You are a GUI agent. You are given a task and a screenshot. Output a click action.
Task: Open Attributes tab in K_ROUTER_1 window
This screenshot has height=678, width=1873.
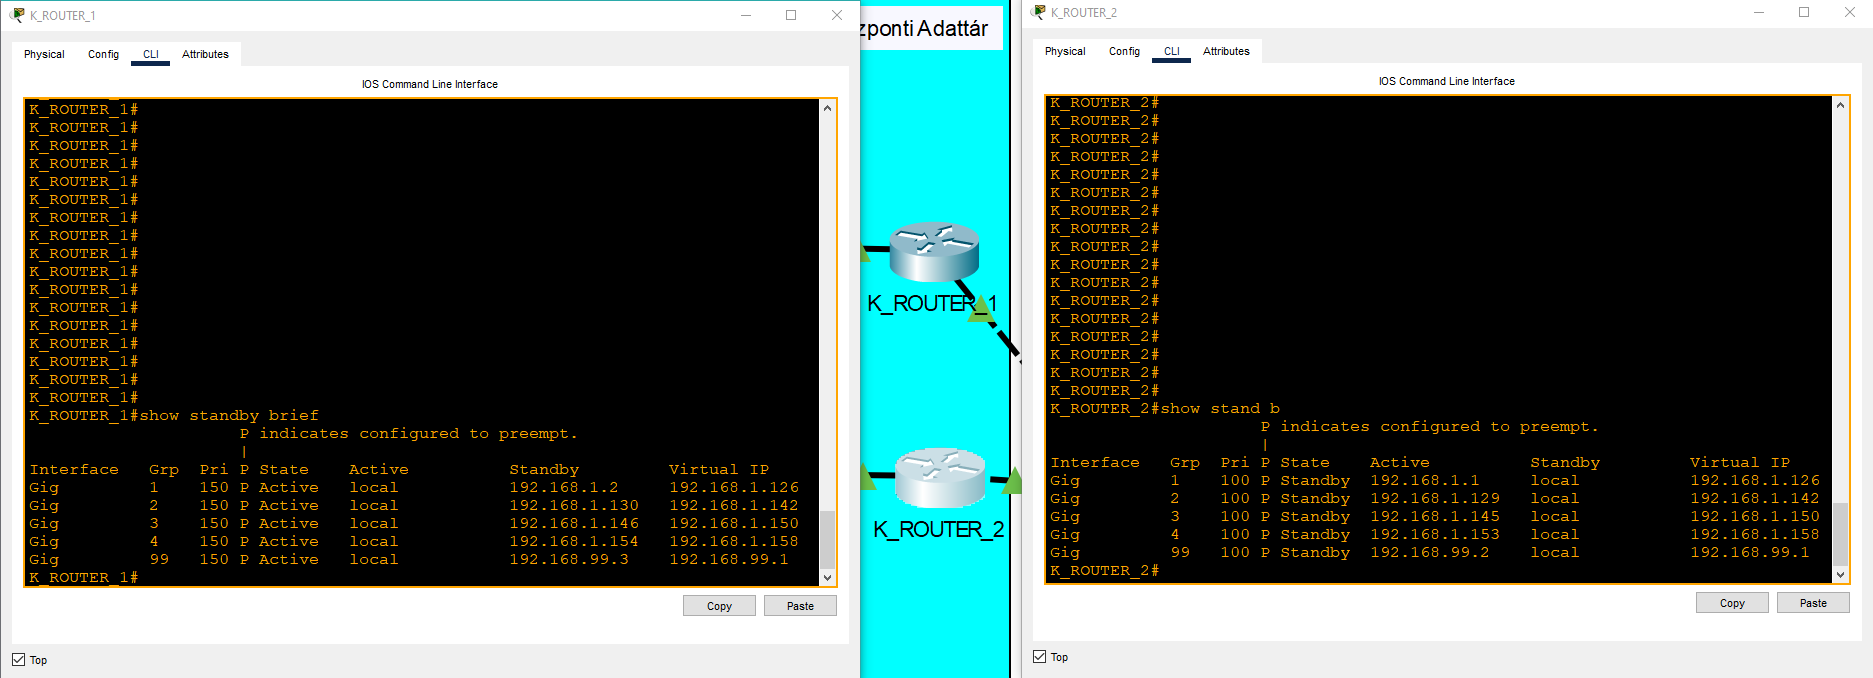click(x=205, y=54)
